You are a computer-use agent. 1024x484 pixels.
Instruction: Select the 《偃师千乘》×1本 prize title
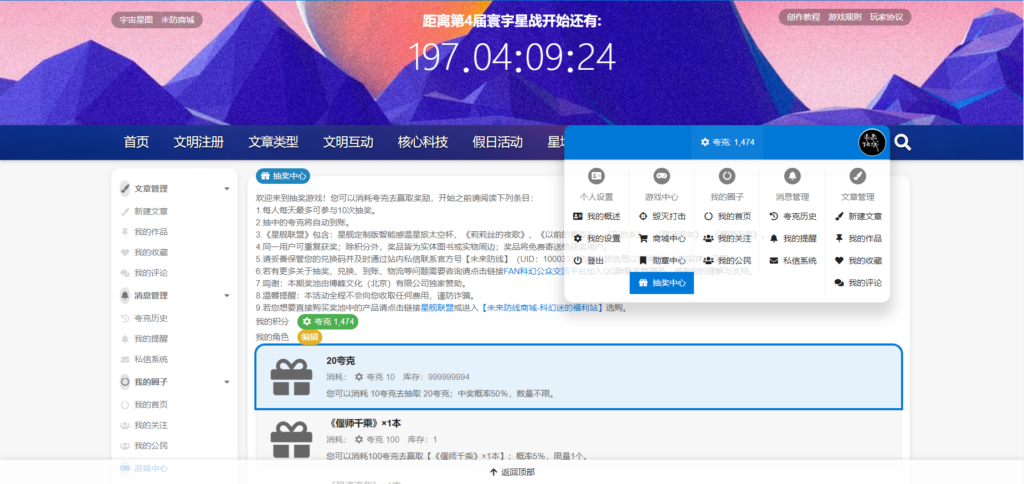click(363, 423)
